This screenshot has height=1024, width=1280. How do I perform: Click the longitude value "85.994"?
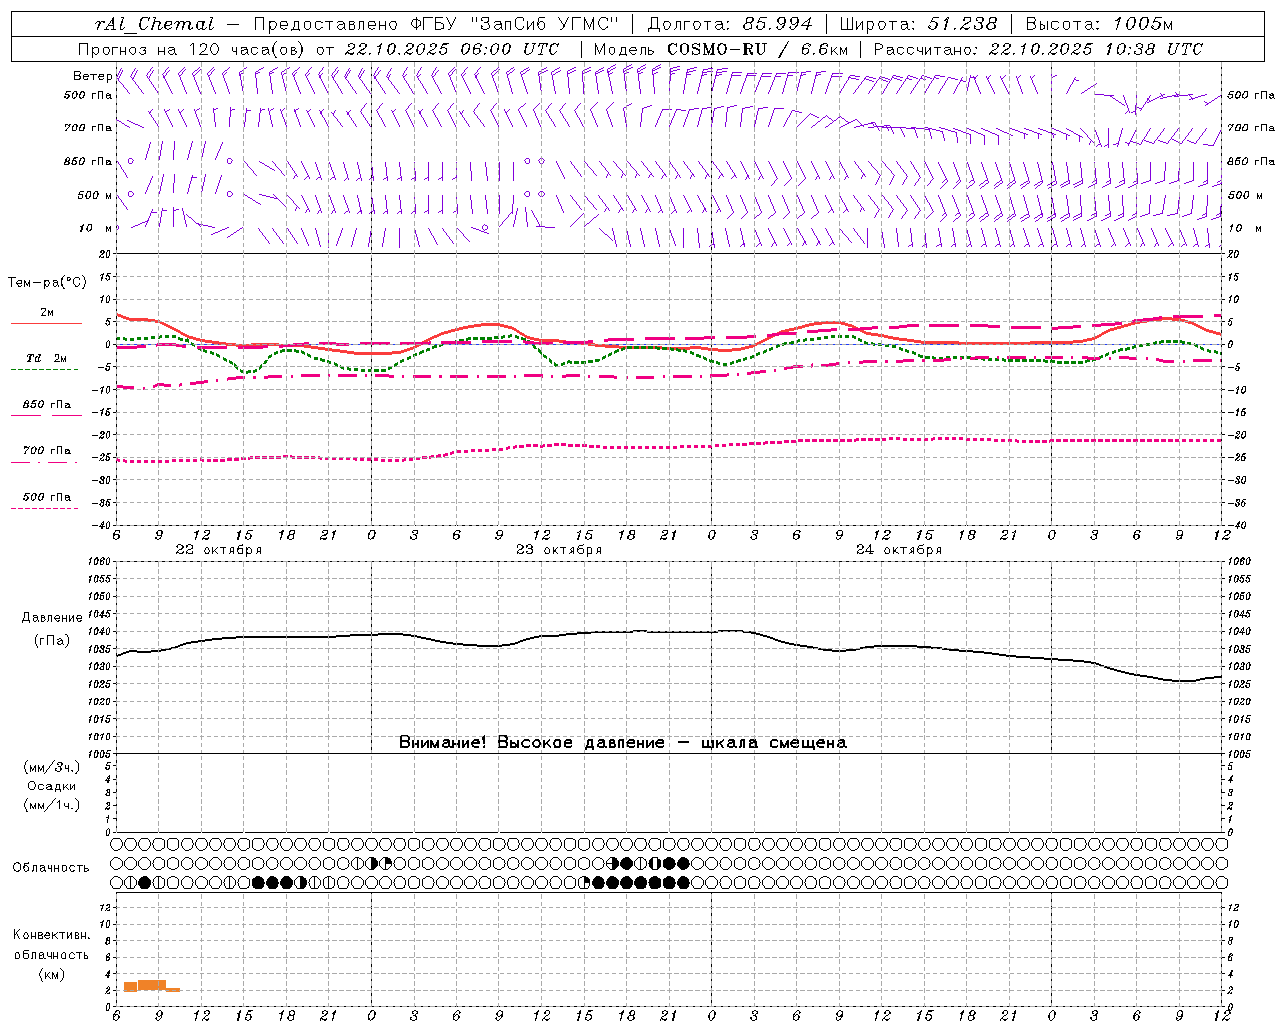click(778, 24)
